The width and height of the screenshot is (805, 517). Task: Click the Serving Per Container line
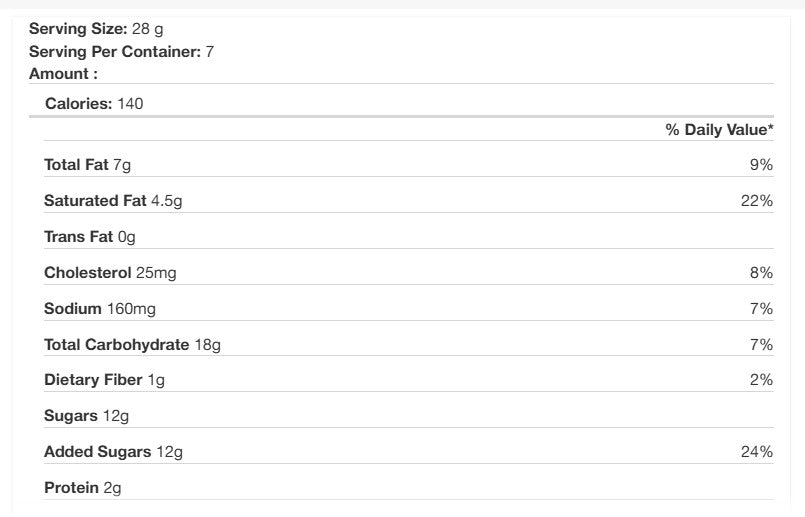coord(121,51)
